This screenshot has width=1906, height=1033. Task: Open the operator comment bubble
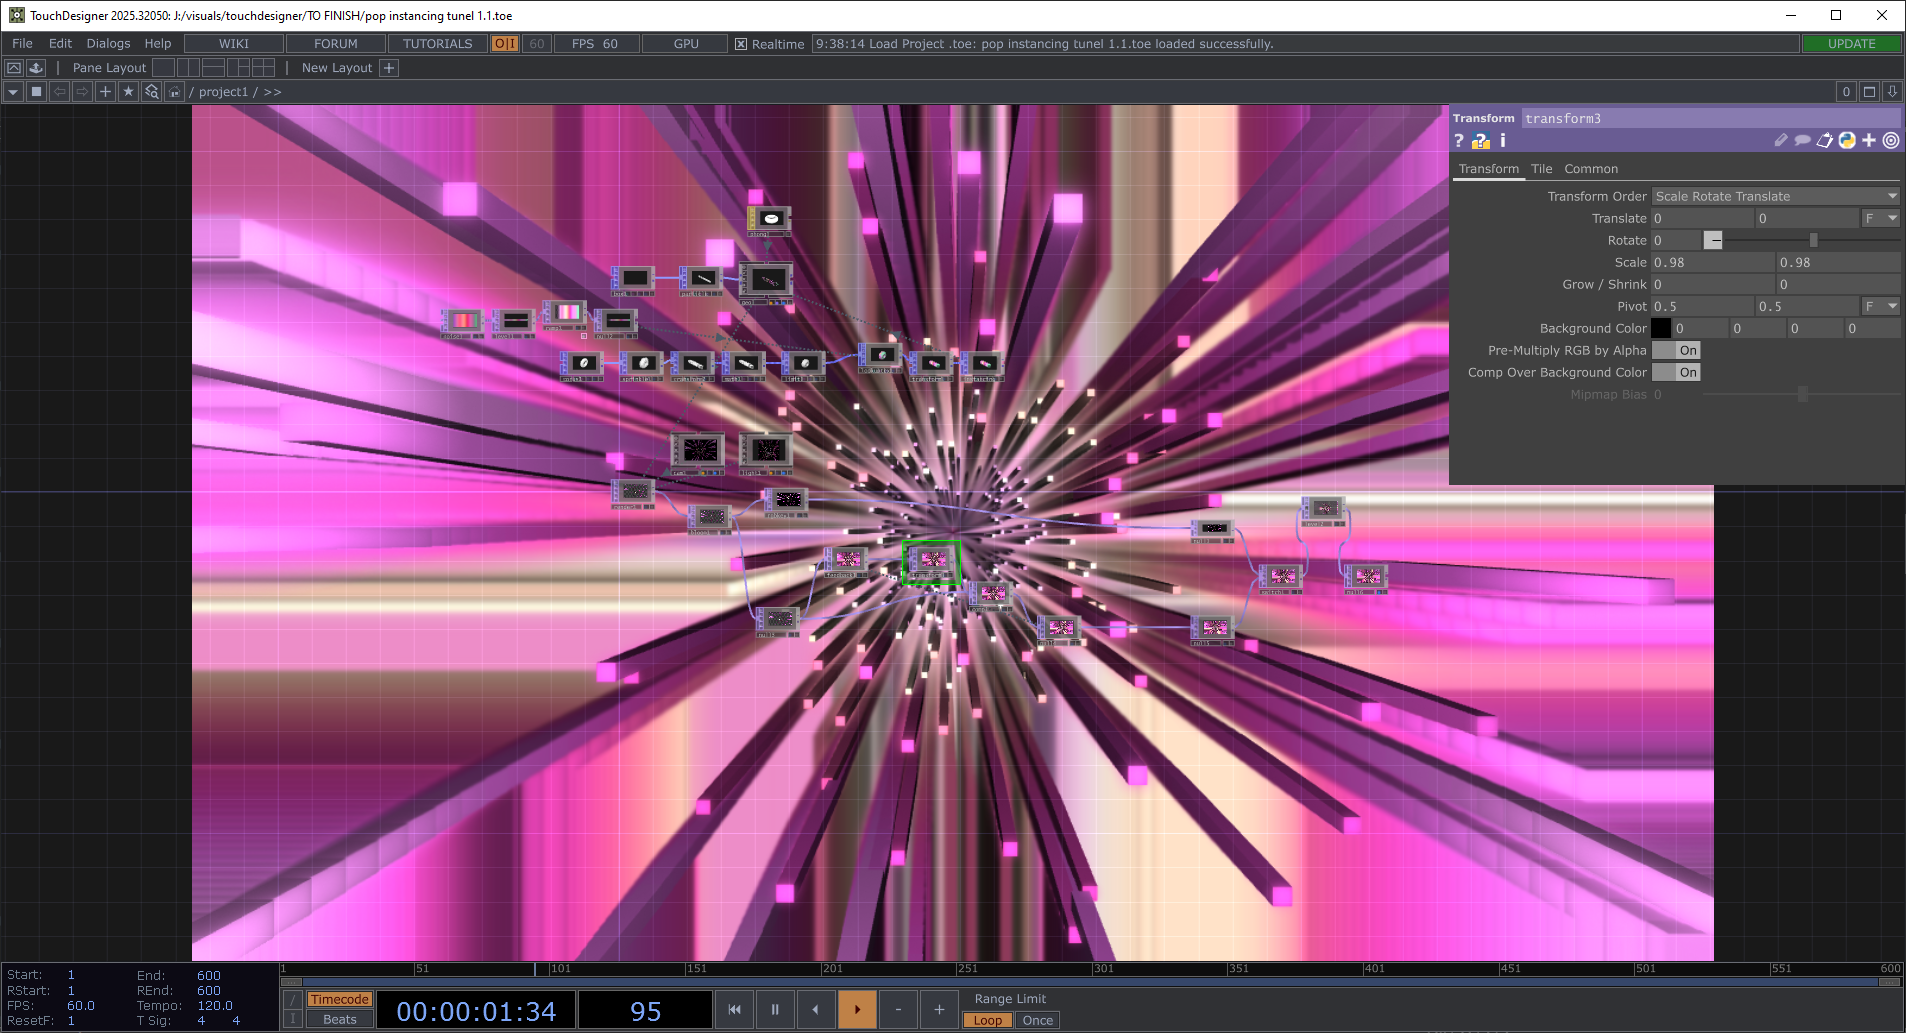[1803, 141]
